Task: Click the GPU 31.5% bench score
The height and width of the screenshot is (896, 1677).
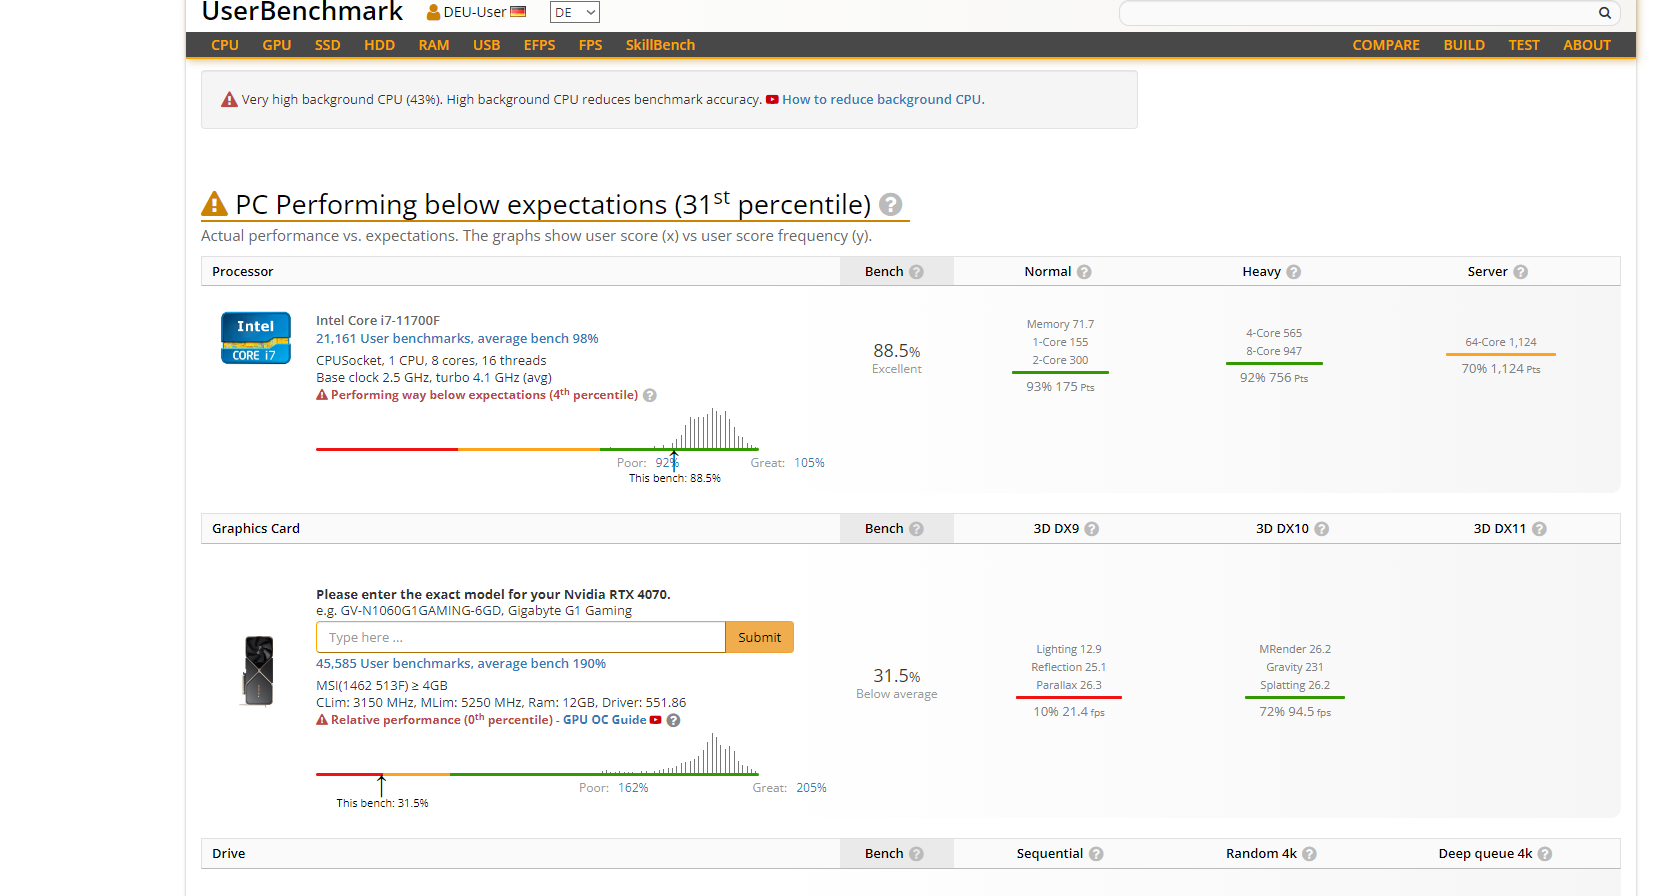Action: [x=896, y=676]
